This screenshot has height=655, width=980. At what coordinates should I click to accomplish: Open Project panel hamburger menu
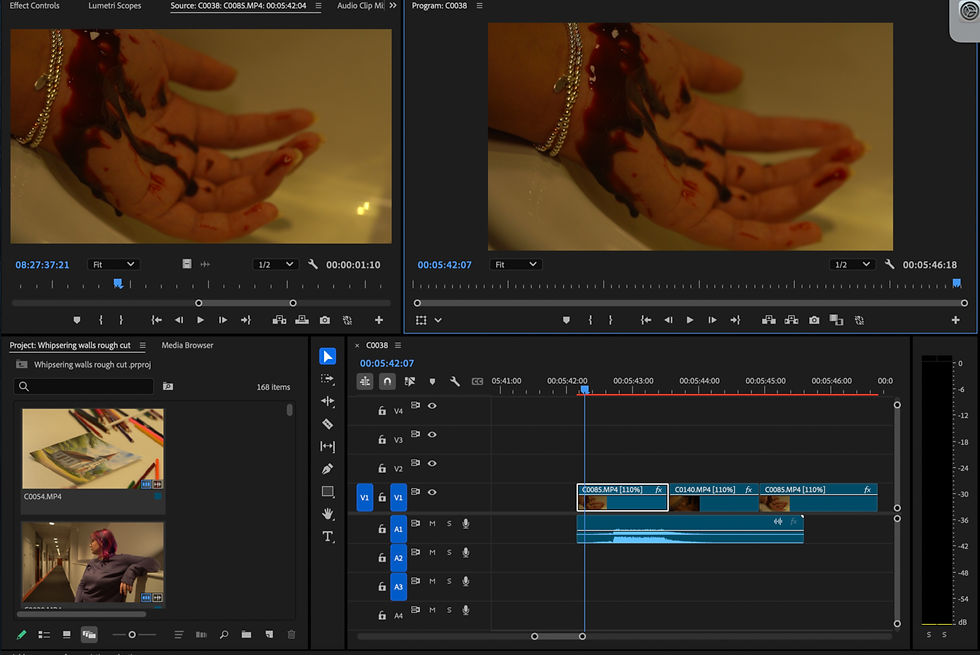[142, 345]
